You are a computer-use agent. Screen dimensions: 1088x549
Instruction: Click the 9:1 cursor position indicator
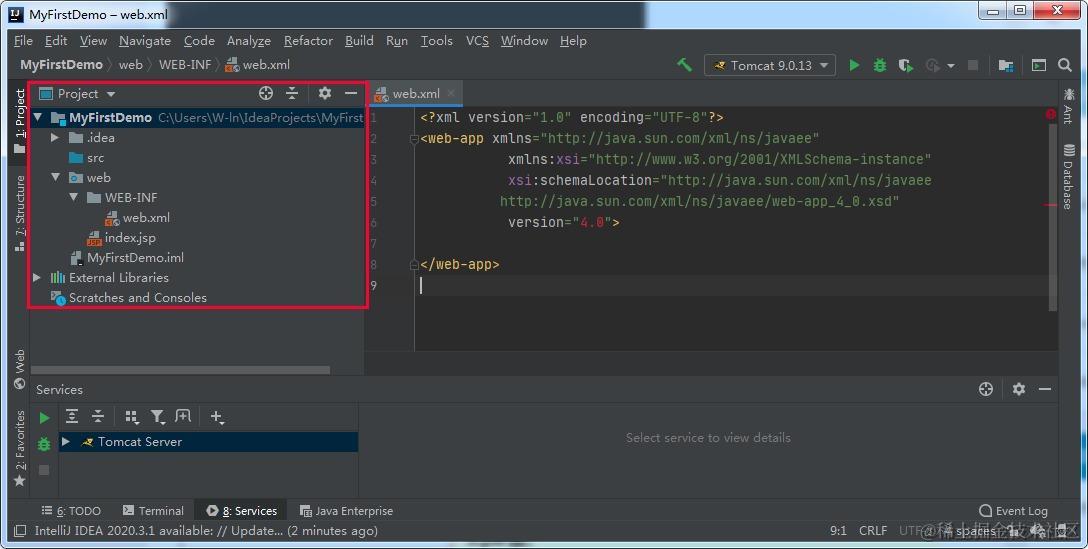coord(838,531)
